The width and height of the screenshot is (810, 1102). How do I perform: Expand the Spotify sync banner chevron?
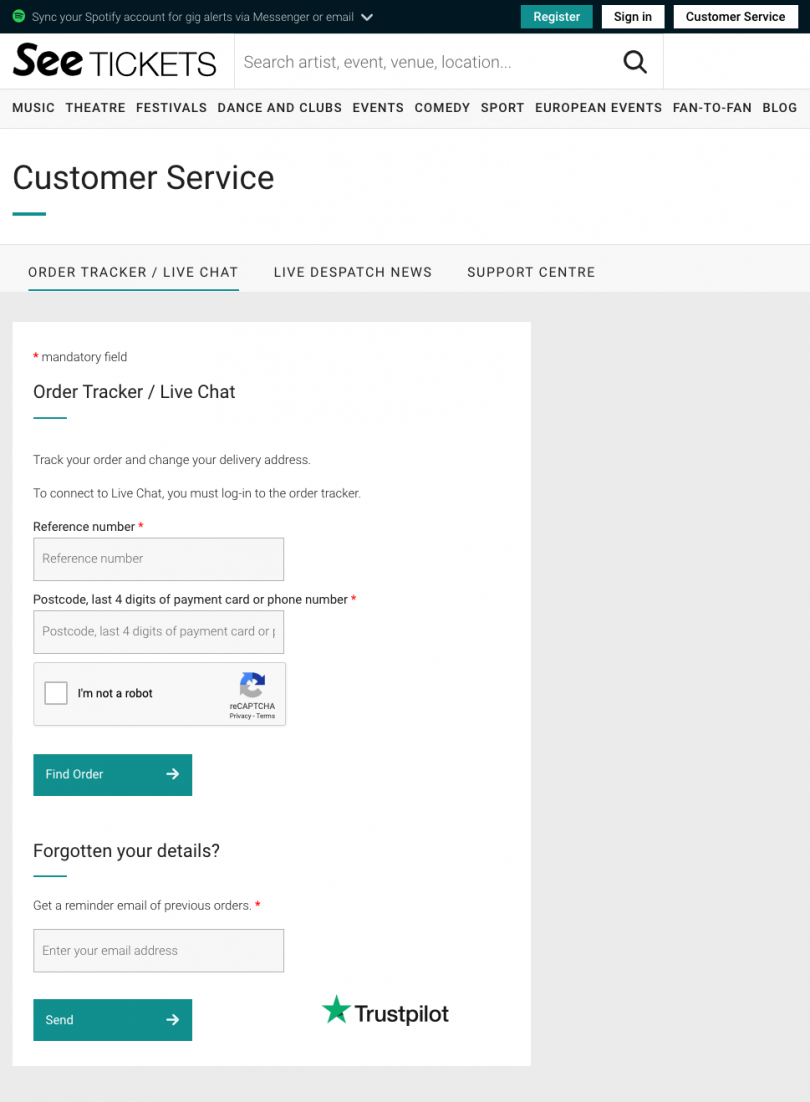tap(367, 17)
